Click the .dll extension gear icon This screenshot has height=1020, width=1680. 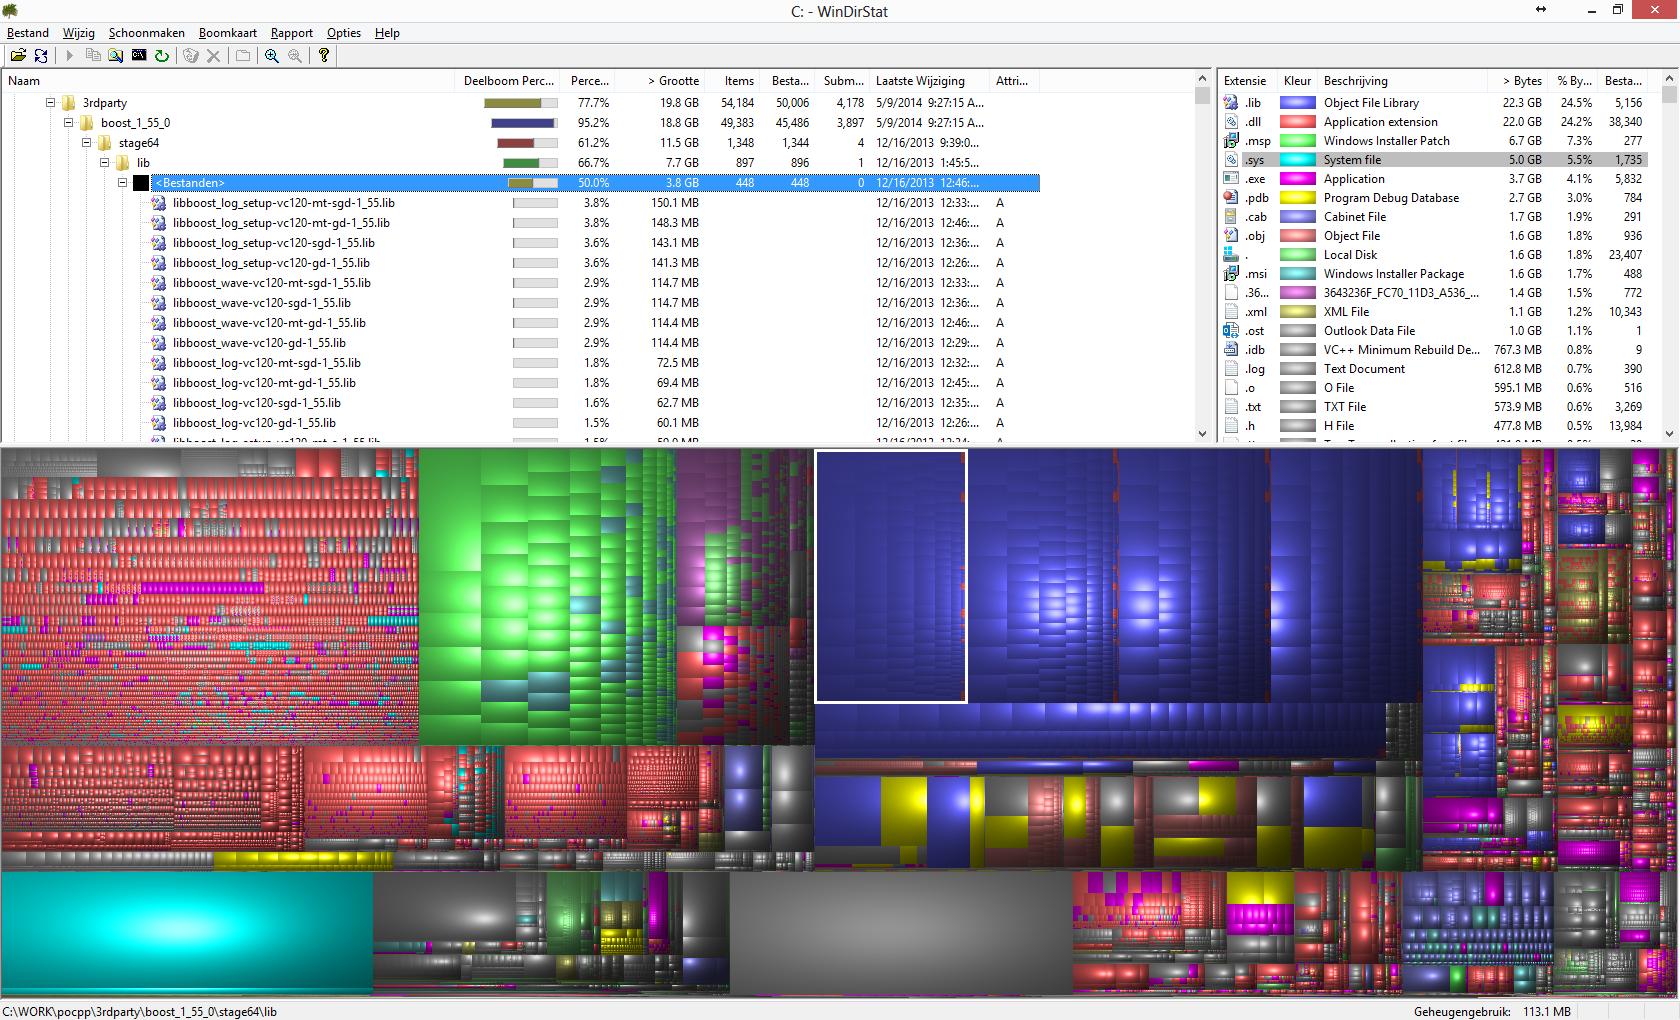pos(1231,122)
